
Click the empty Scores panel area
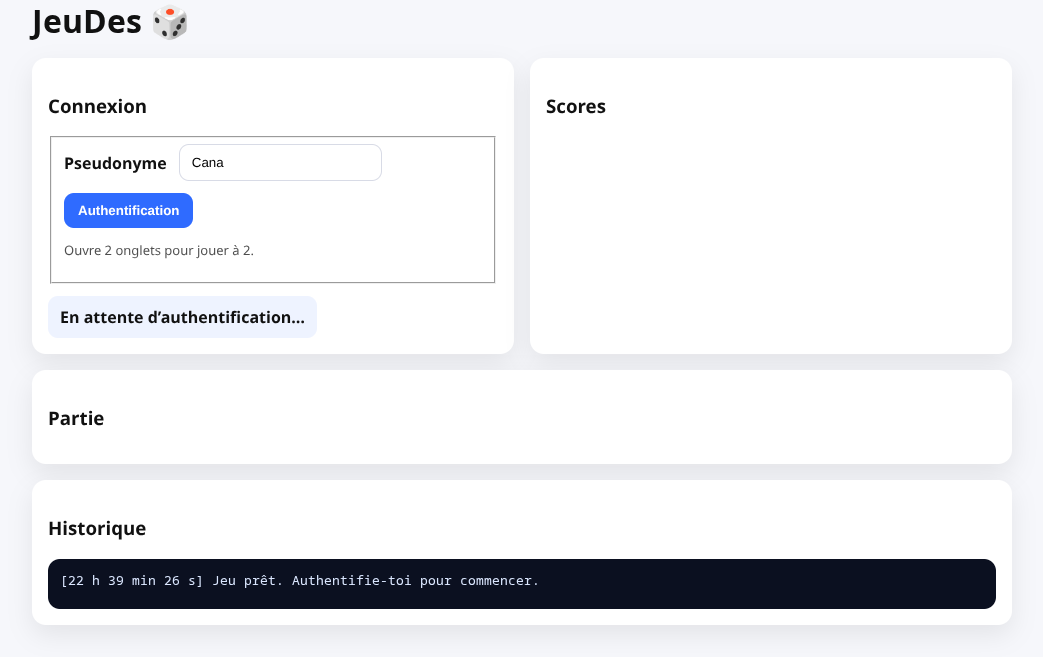(x=770, y=230)
